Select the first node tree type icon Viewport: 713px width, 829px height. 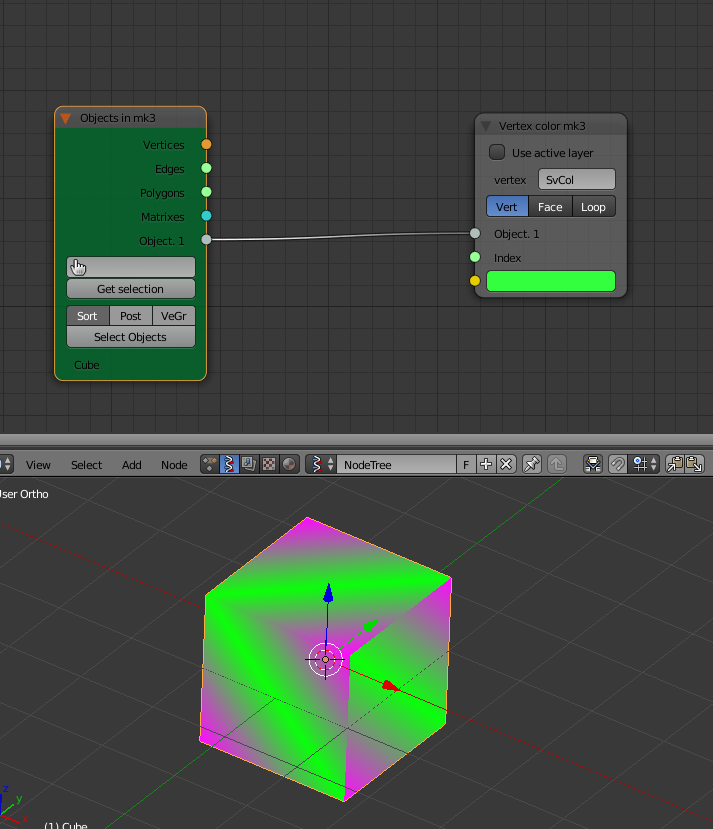[x=210, y=464]
